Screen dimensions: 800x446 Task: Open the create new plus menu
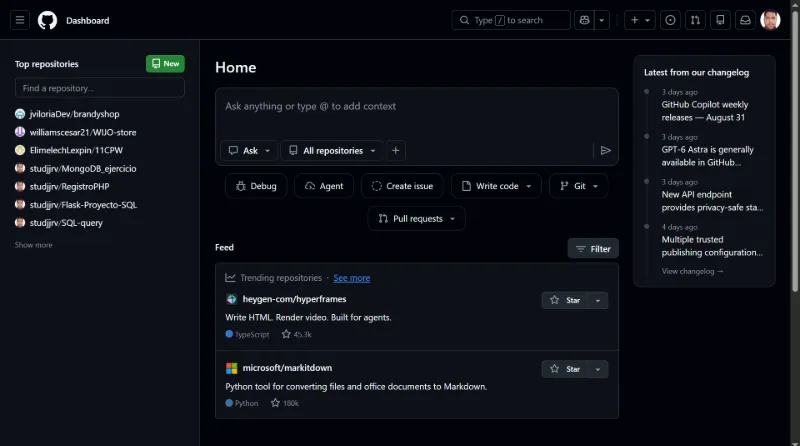(639, 20)
